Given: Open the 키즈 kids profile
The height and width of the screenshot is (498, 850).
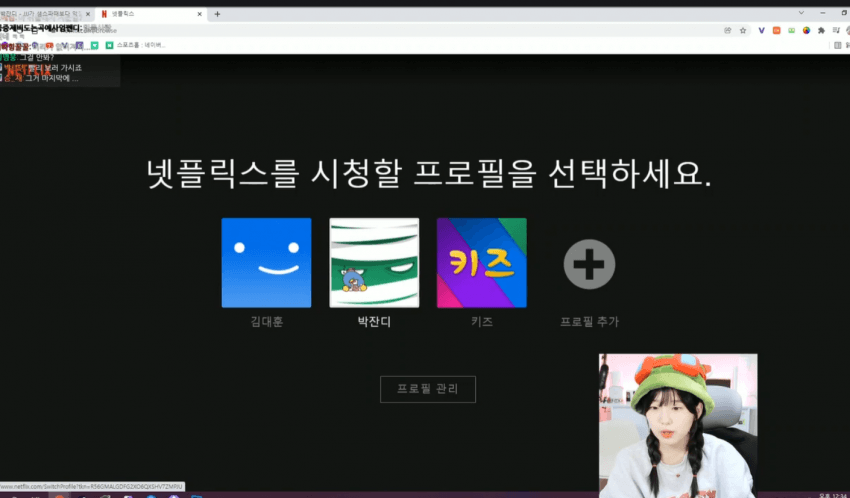Looking at the screenshot, I should 481,263.
